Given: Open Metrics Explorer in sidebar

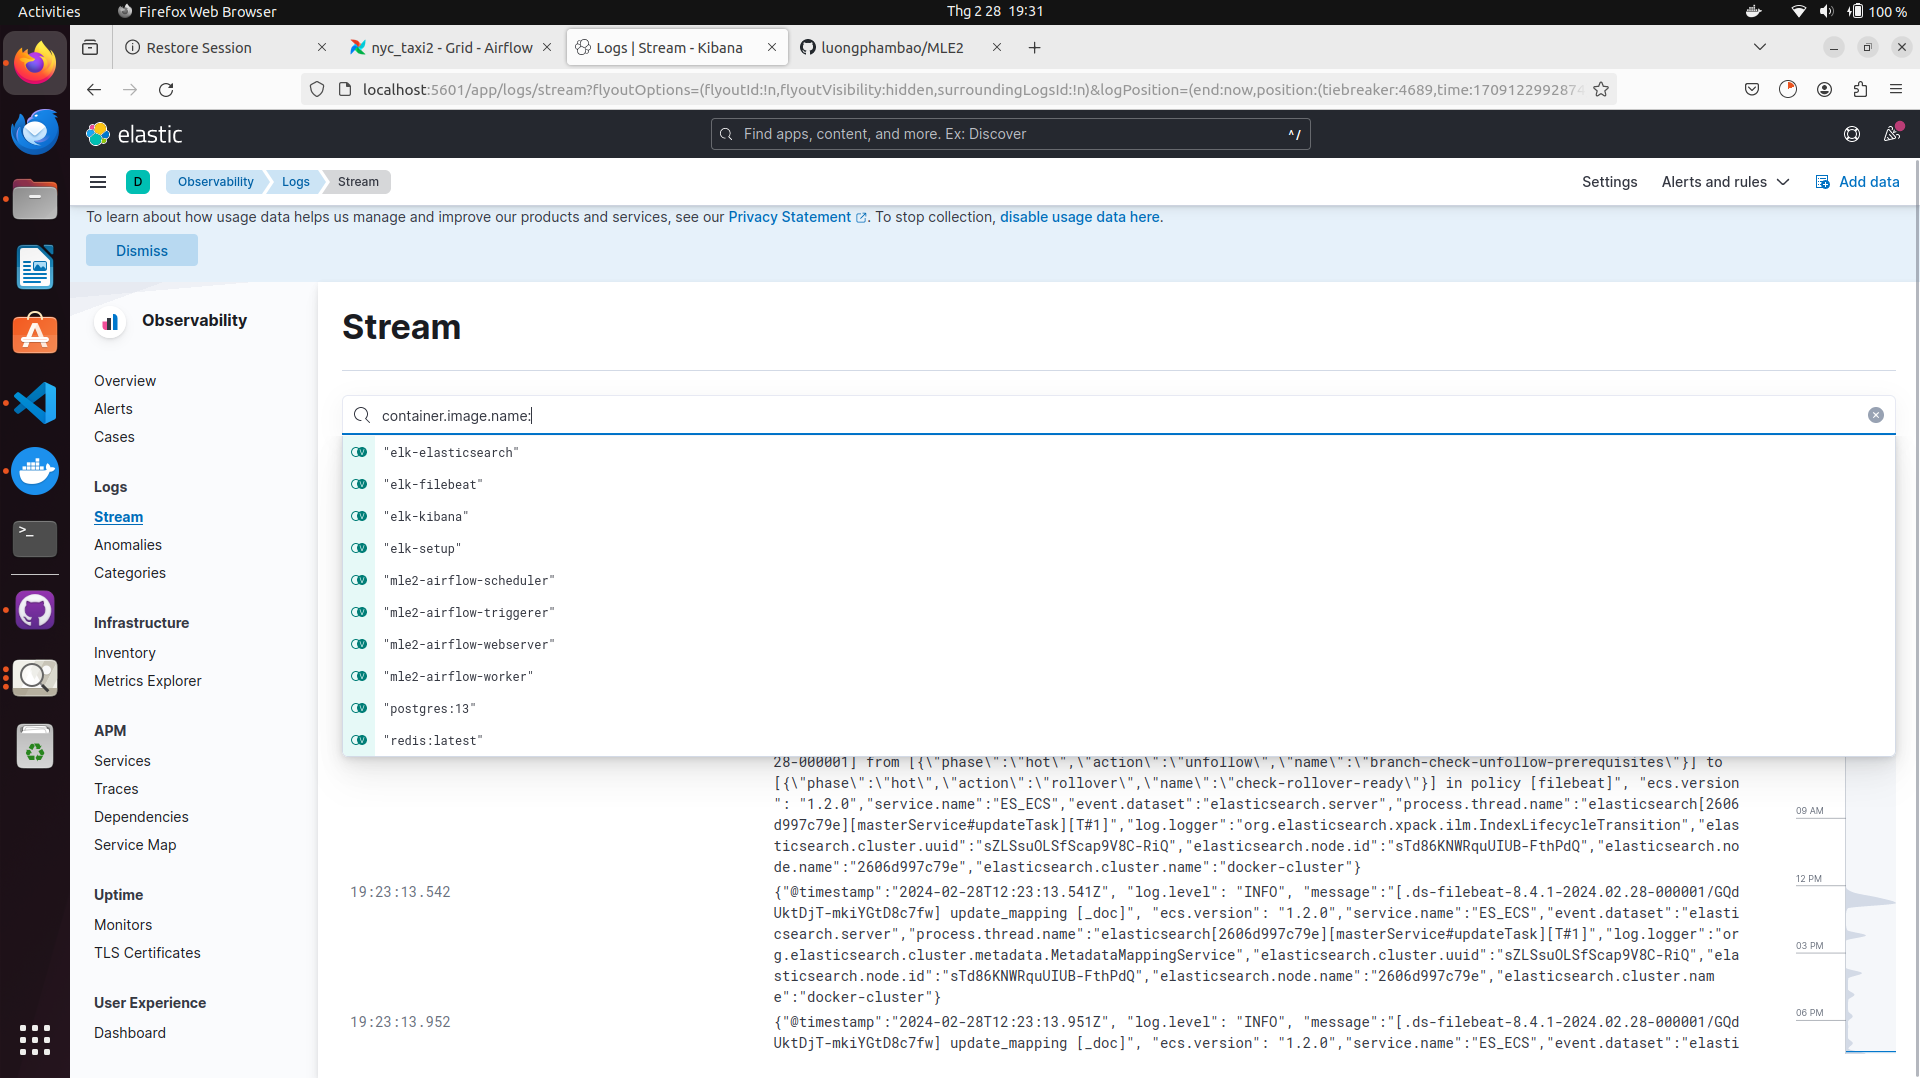Looking at the screenshot, I should point(148,681).
